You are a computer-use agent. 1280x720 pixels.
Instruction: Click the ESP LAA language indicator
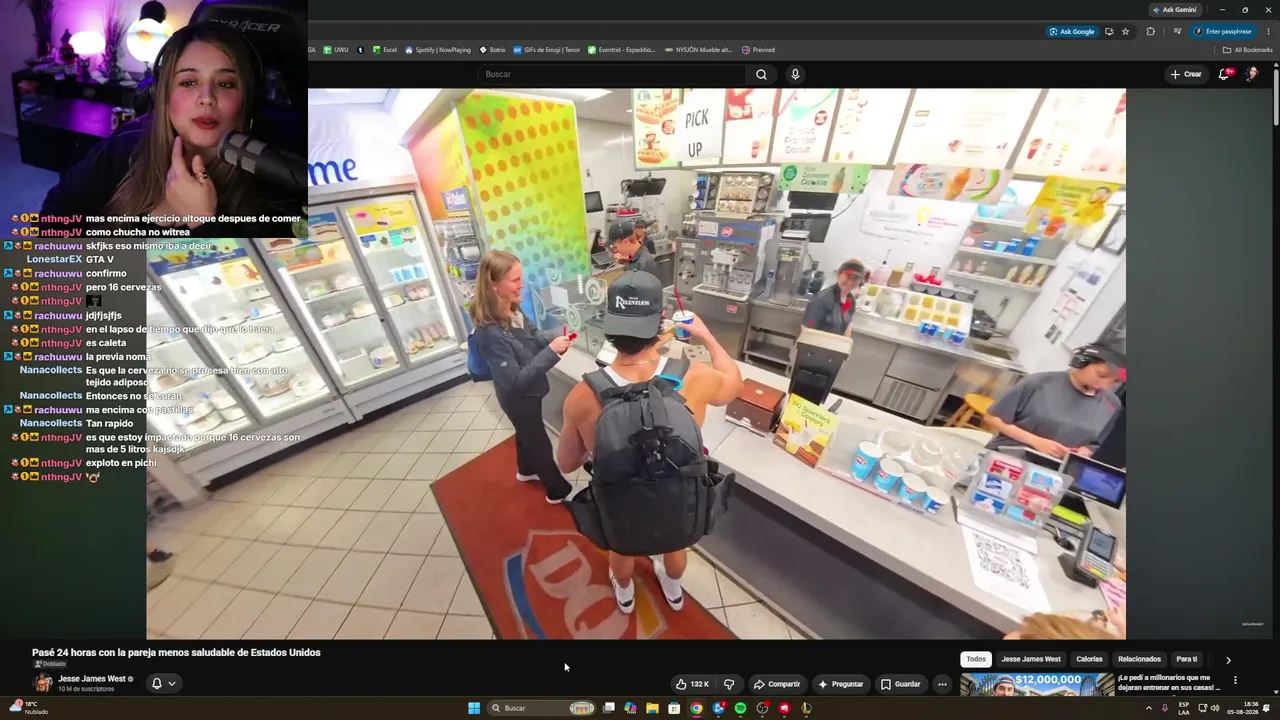click(1184, 708)
